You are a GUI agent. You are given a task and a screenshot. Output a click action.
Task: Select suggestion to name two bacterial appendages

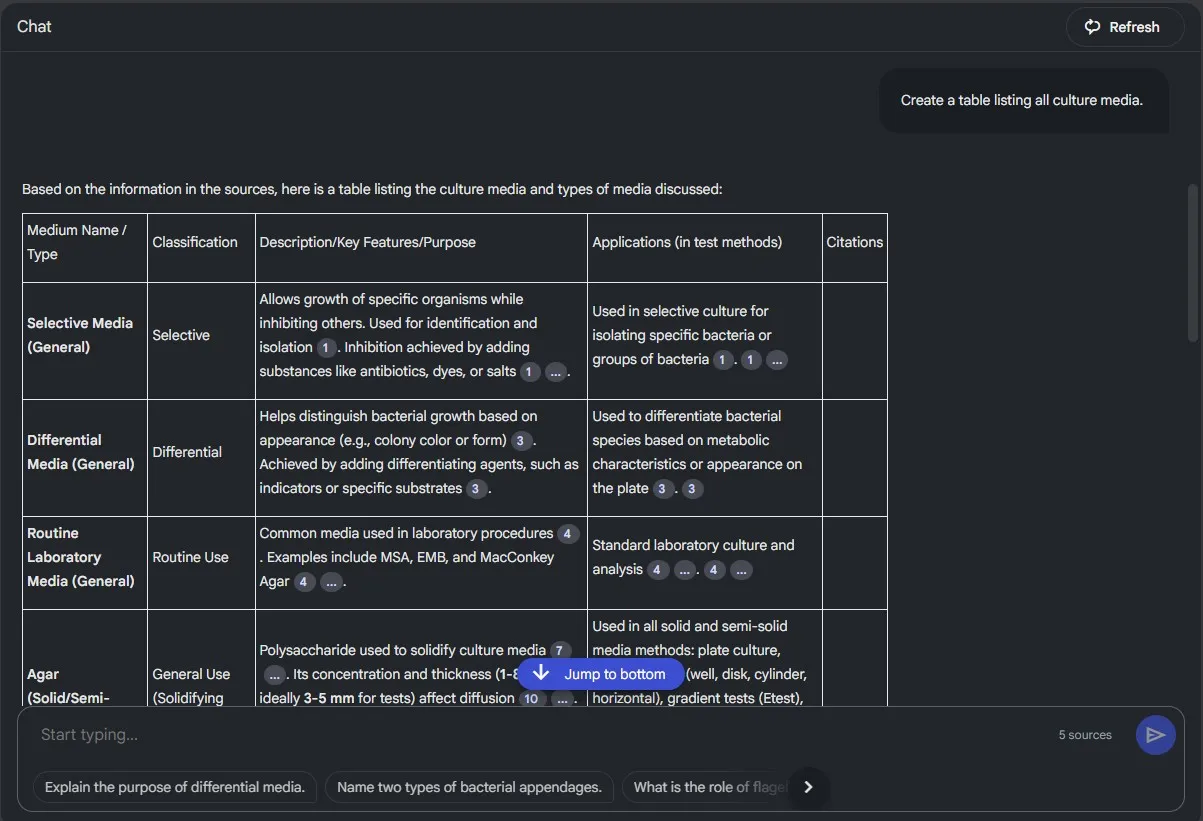(469, 787)
